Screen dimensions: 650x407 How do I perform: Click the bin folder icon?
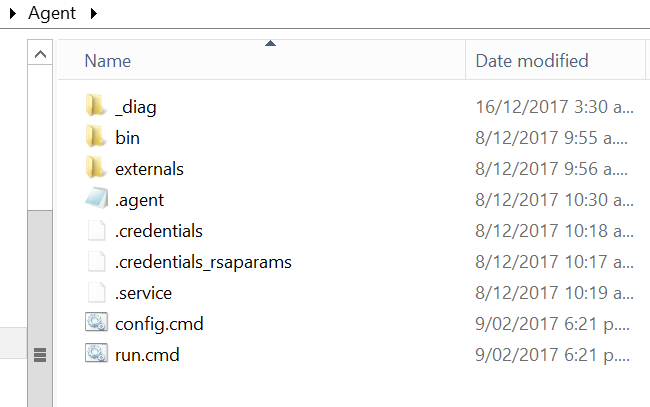pyautogui.click(x=96, y=137)
